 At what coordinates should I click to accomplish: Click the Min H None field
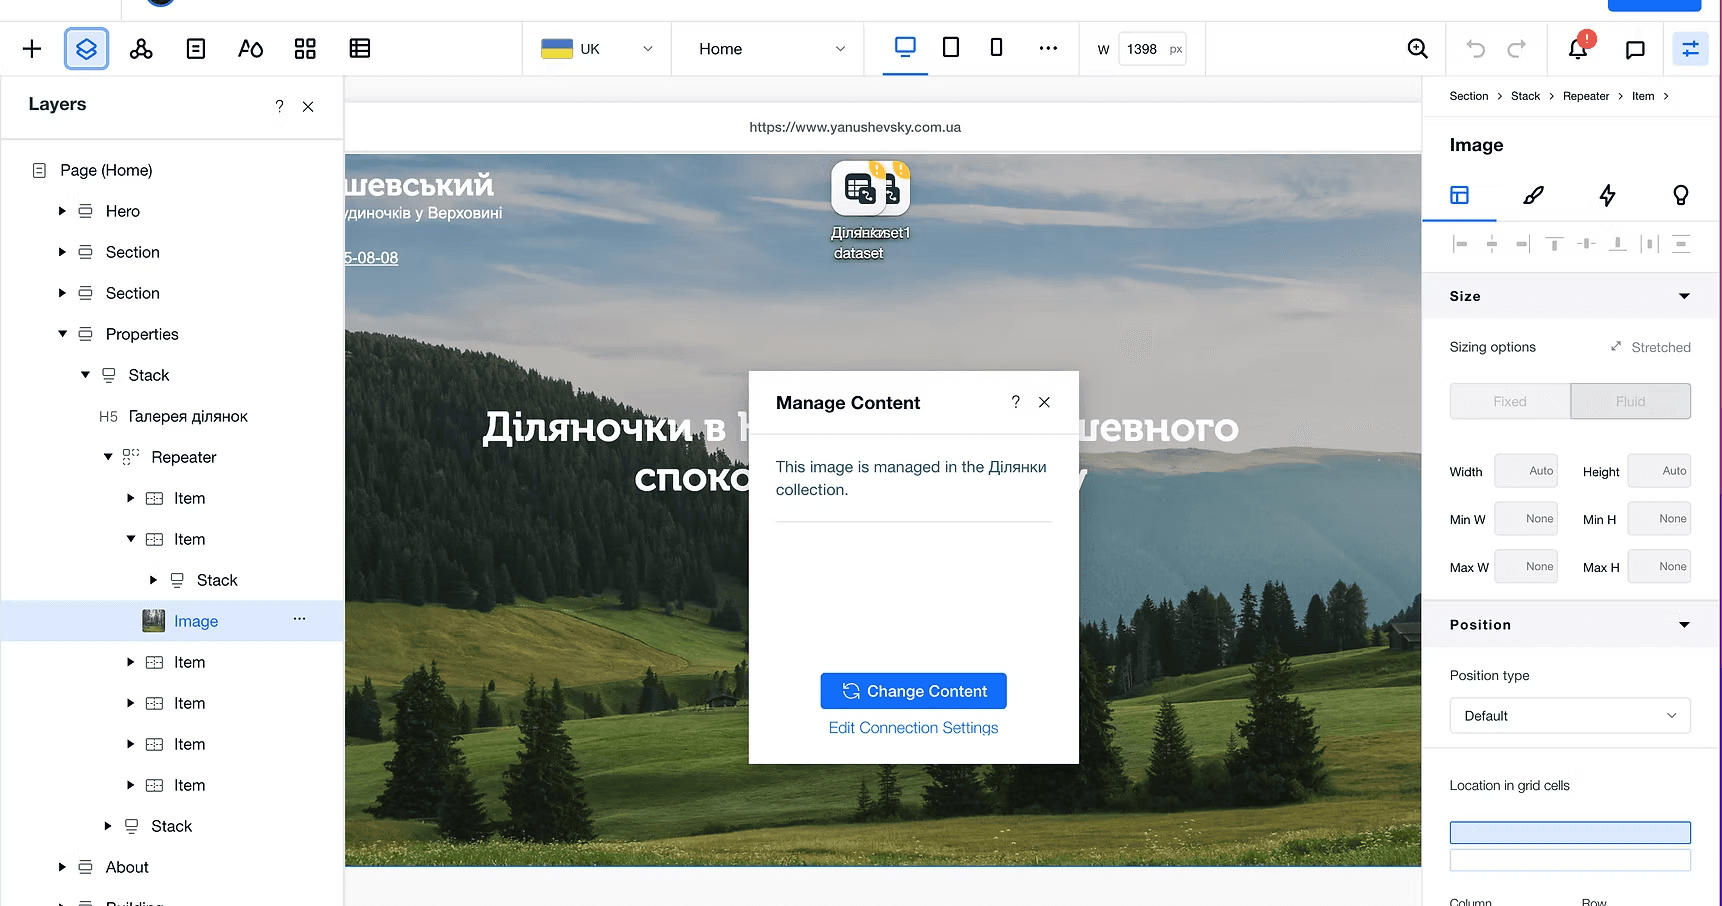pyautogui.click(x=1659, y=518)
